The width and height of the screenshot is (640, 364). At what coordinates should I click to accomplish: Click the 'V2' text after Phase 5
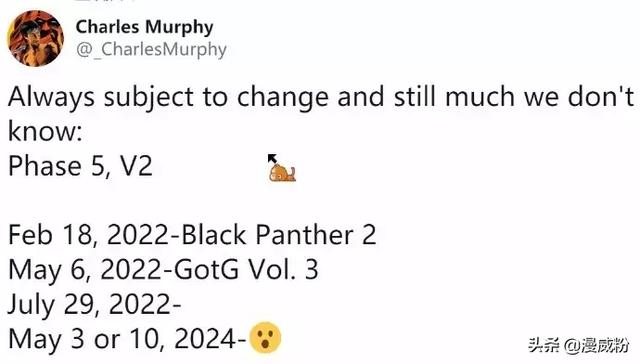[x=136, y=166]
